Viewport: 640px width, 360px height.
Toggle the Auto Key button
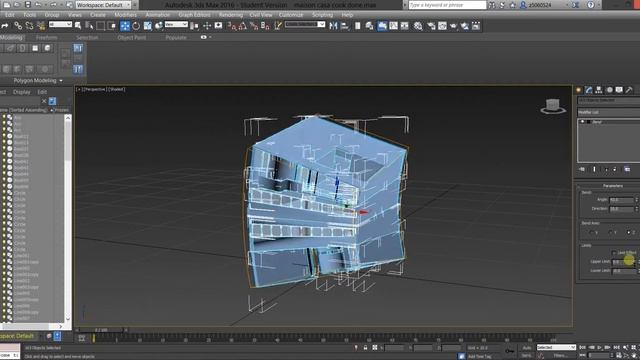527,347
